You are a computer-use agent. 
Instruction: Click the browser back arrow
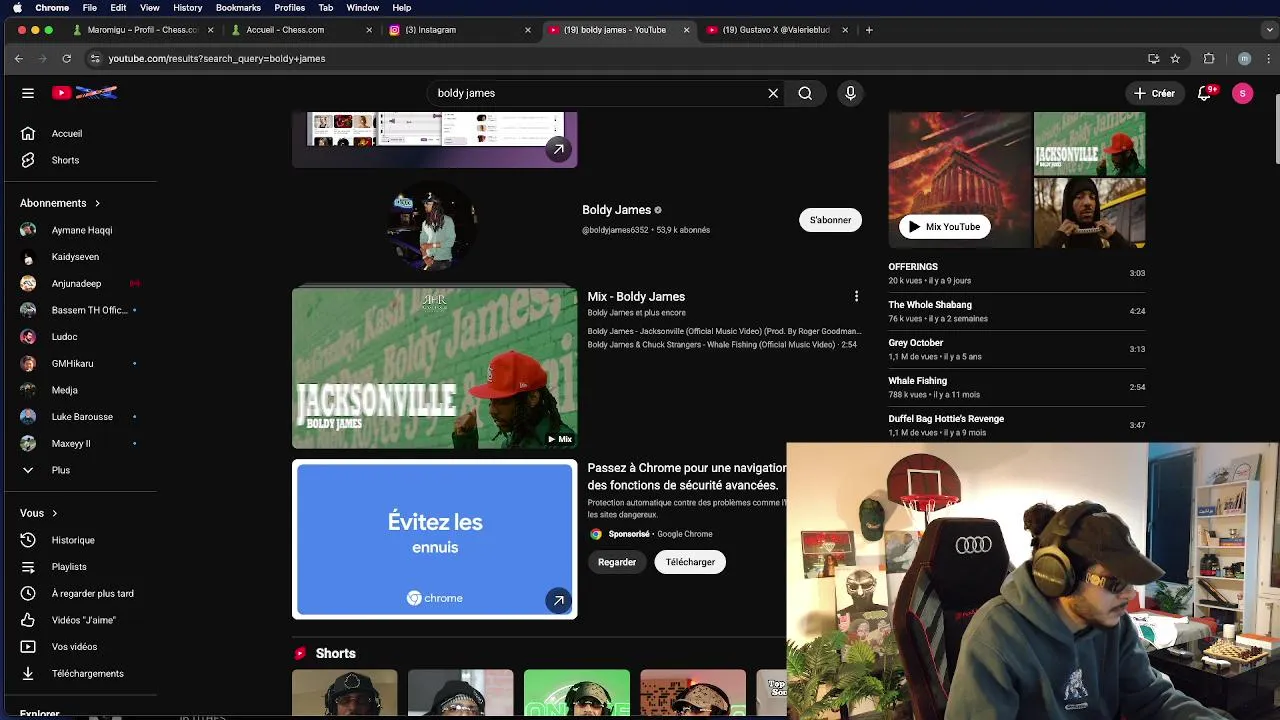[18, 58]
